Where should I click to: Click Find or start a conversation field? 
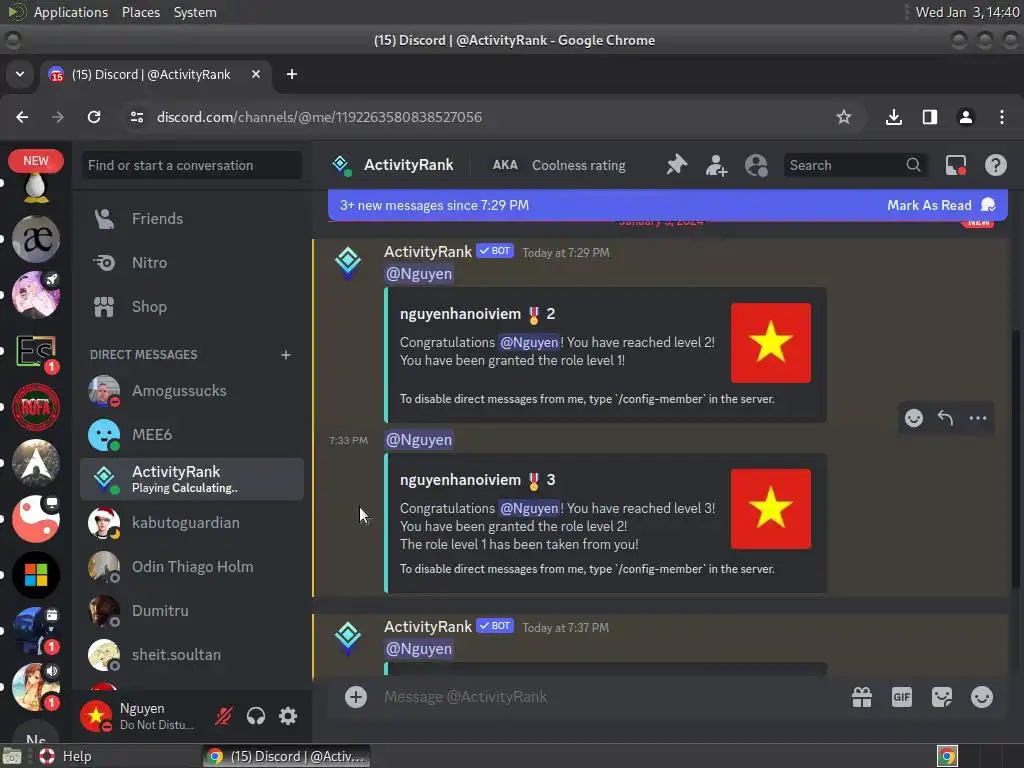192,165
